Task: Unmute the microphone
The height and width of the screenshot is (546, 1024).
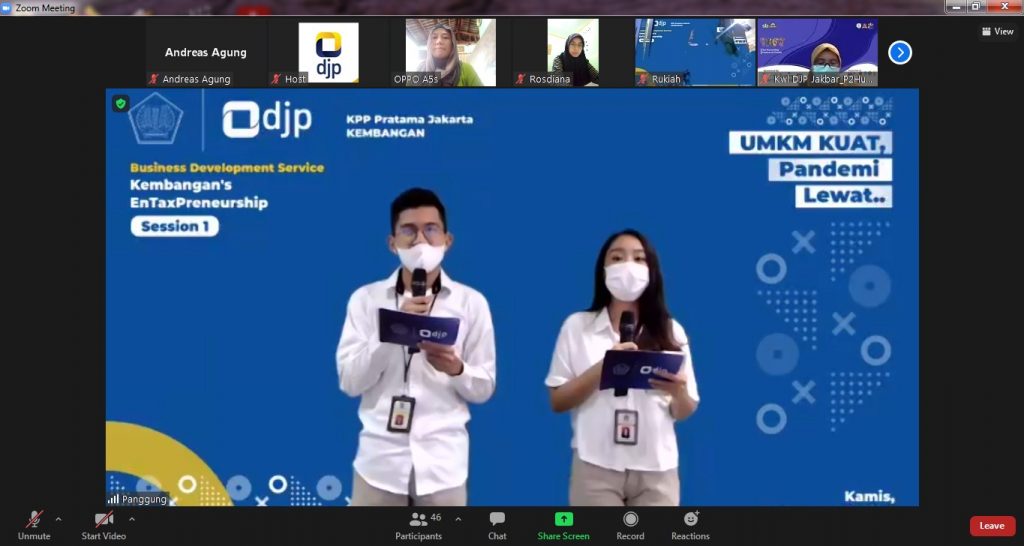Action: 34,526
